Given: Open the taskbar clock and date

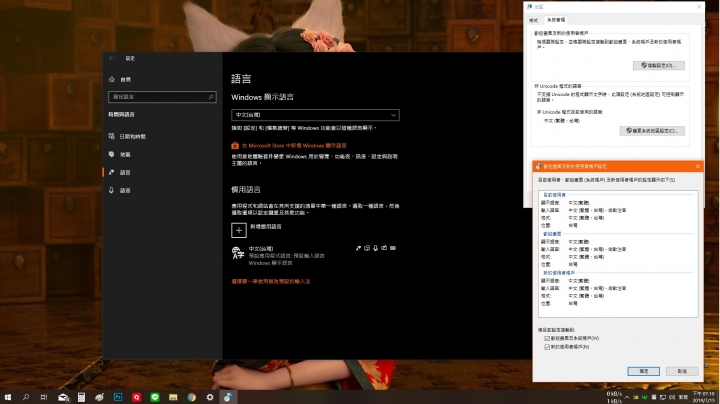Looking at the screenshot, I should coord(704,397).
